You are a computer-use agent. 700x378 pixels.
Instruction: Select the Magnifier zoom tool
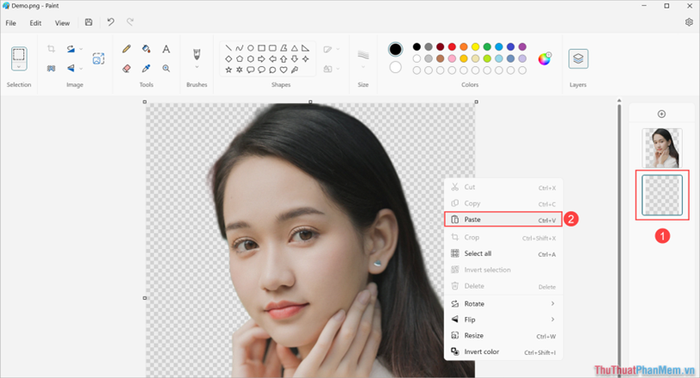tap(166, 68)
